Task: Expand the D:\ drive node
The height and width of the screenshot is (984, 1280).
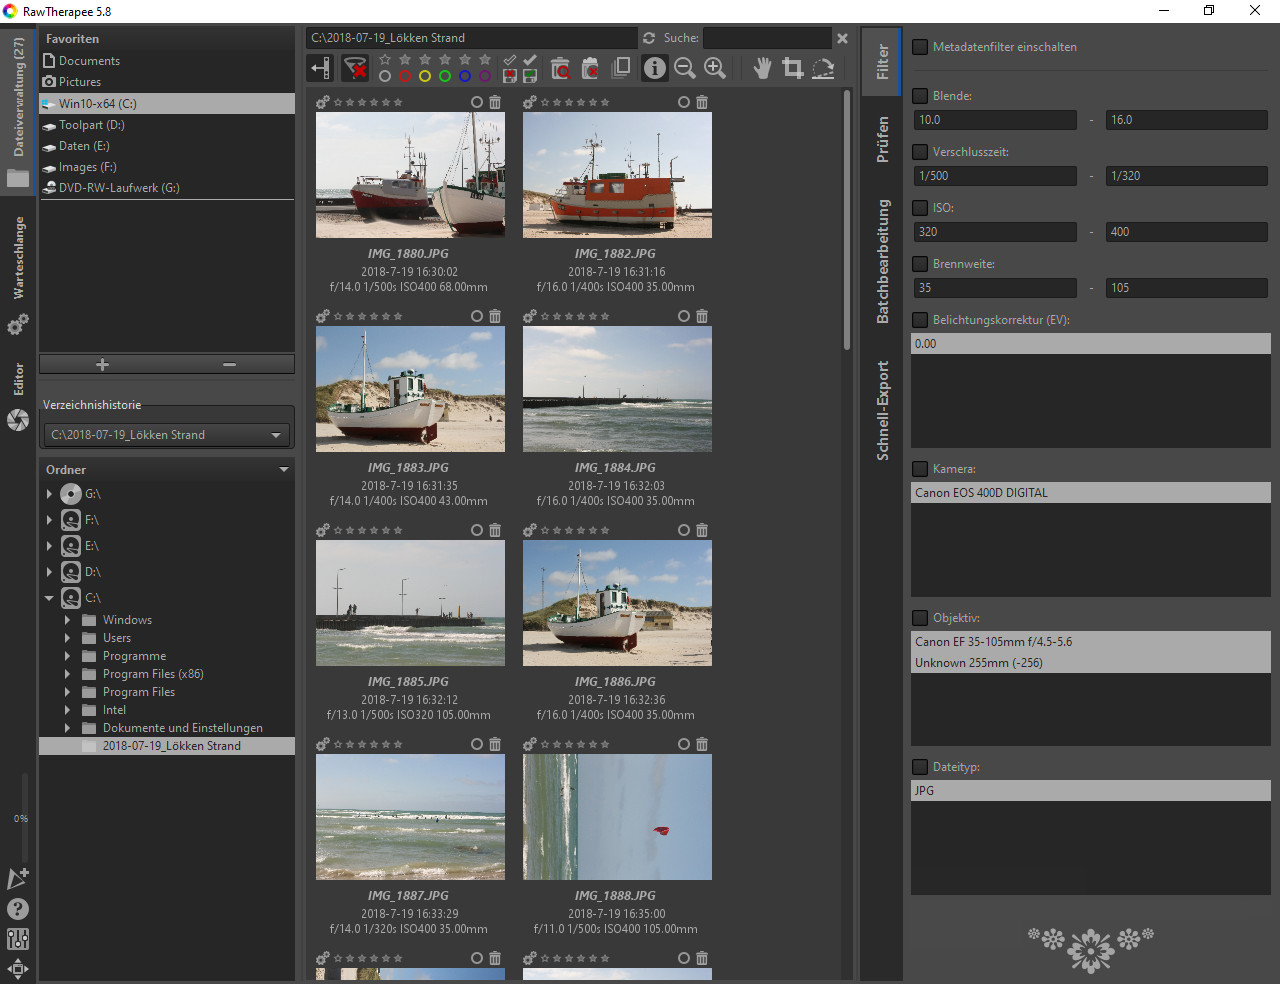Action: (49, 572)
